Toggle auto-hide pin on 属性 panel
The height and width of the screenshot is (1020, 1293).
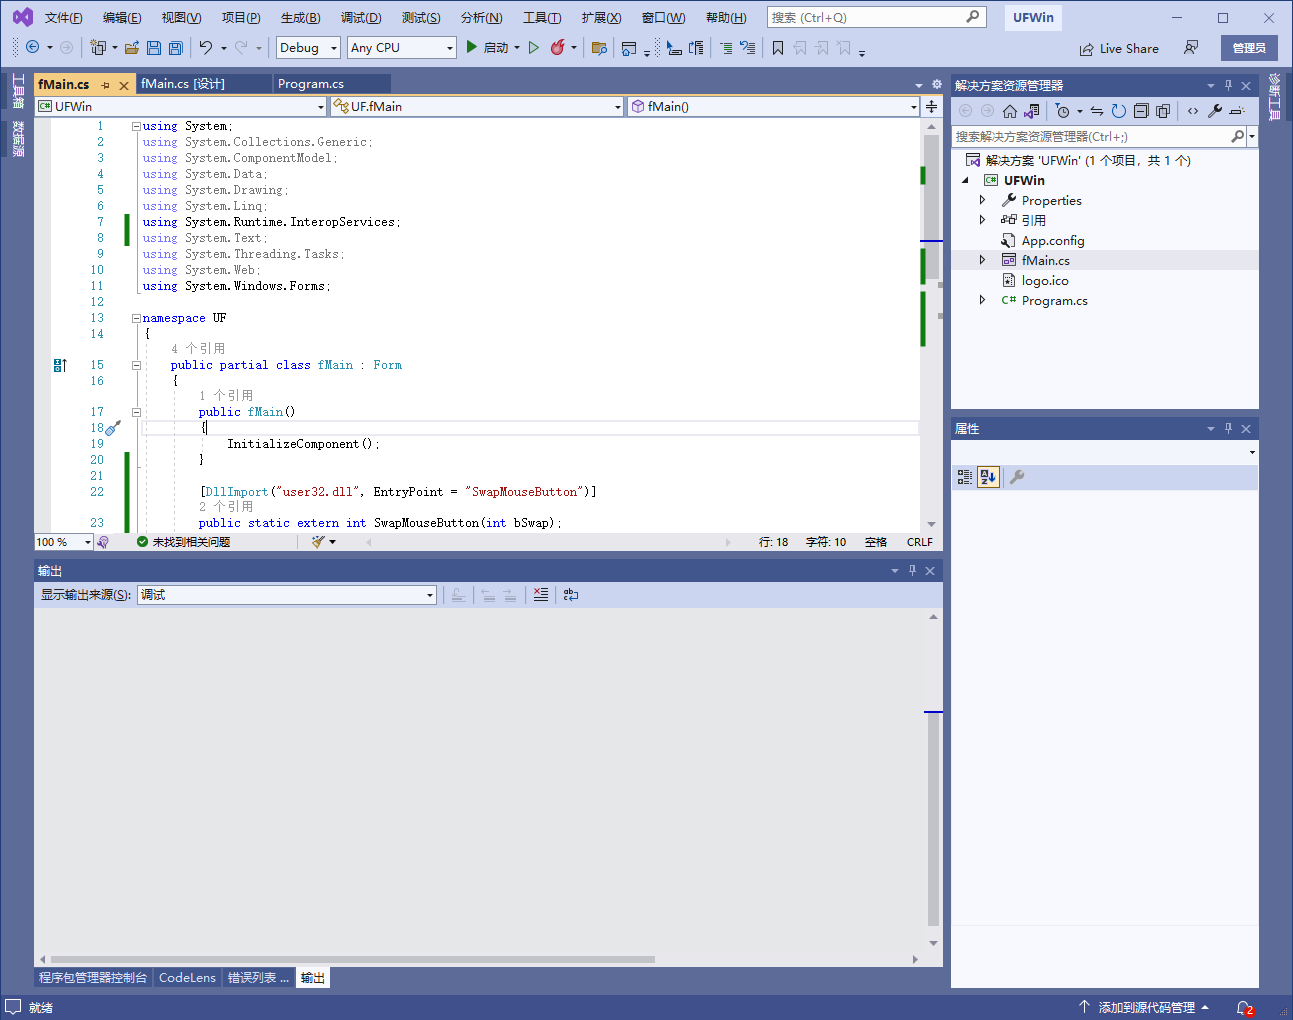(x=1228, y=428)
